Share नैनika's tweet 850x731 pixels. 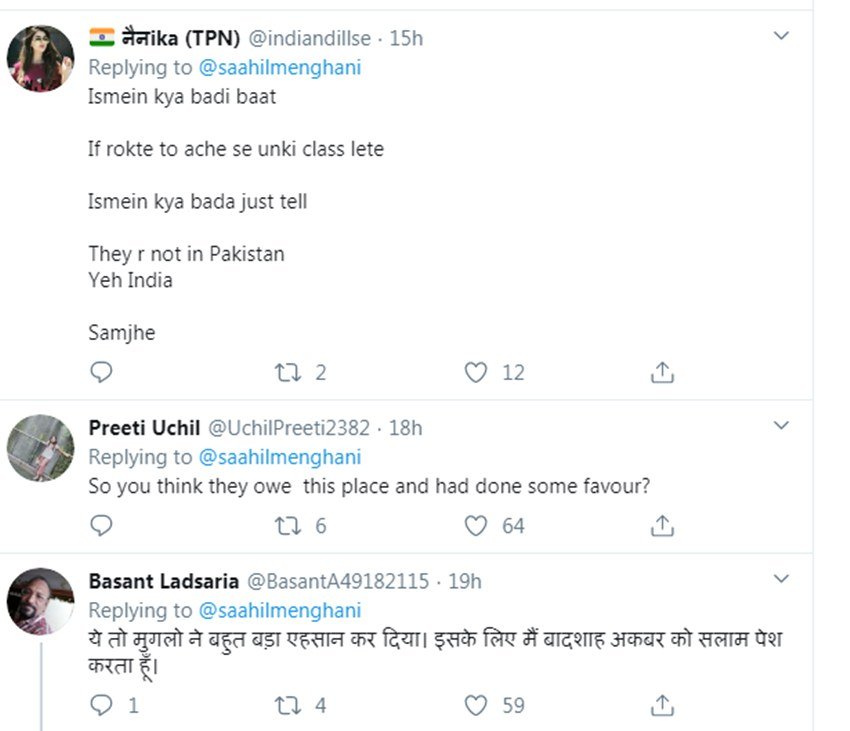[660, 372]
